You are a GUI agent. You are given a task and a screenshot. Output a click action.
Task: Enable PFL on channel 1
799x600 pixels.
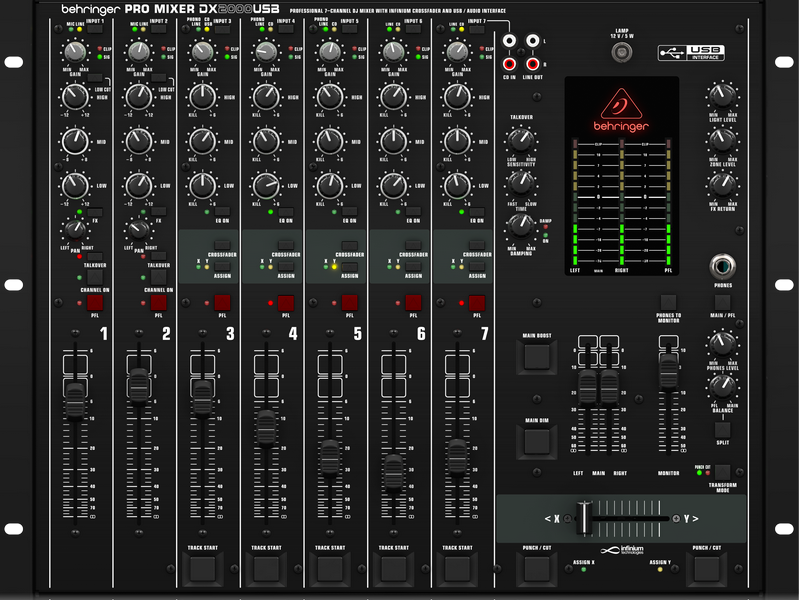95,303
